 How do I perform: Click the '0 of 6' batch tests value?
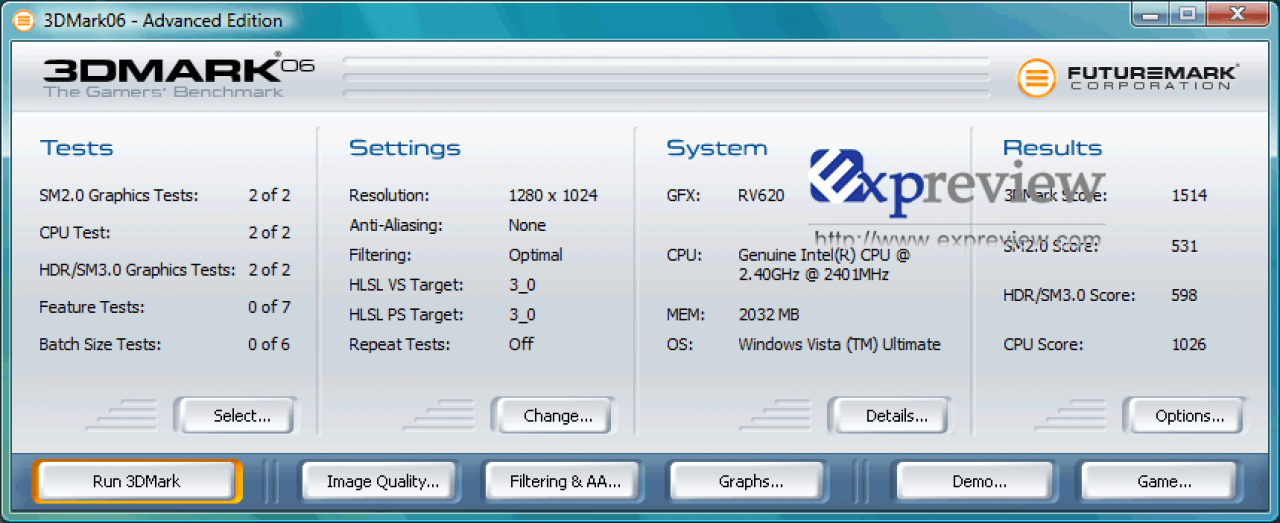(x=269, y=344)
